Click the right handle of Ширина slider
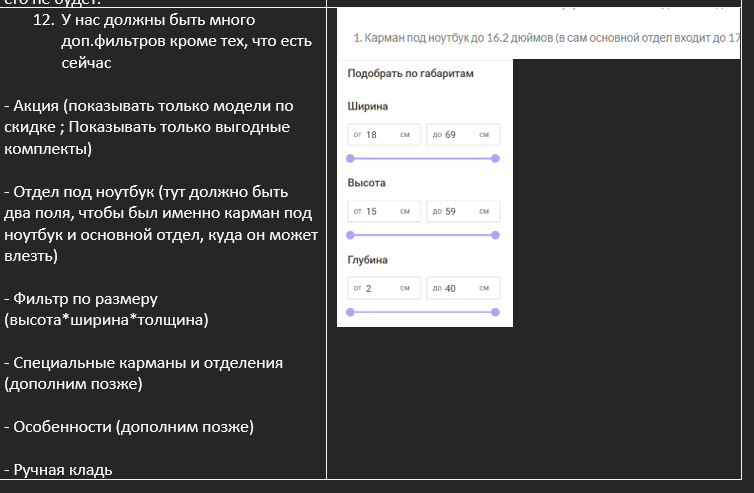The height and width of the screenshot is (493, 754). pyautogui.click(x=495, y=158)
